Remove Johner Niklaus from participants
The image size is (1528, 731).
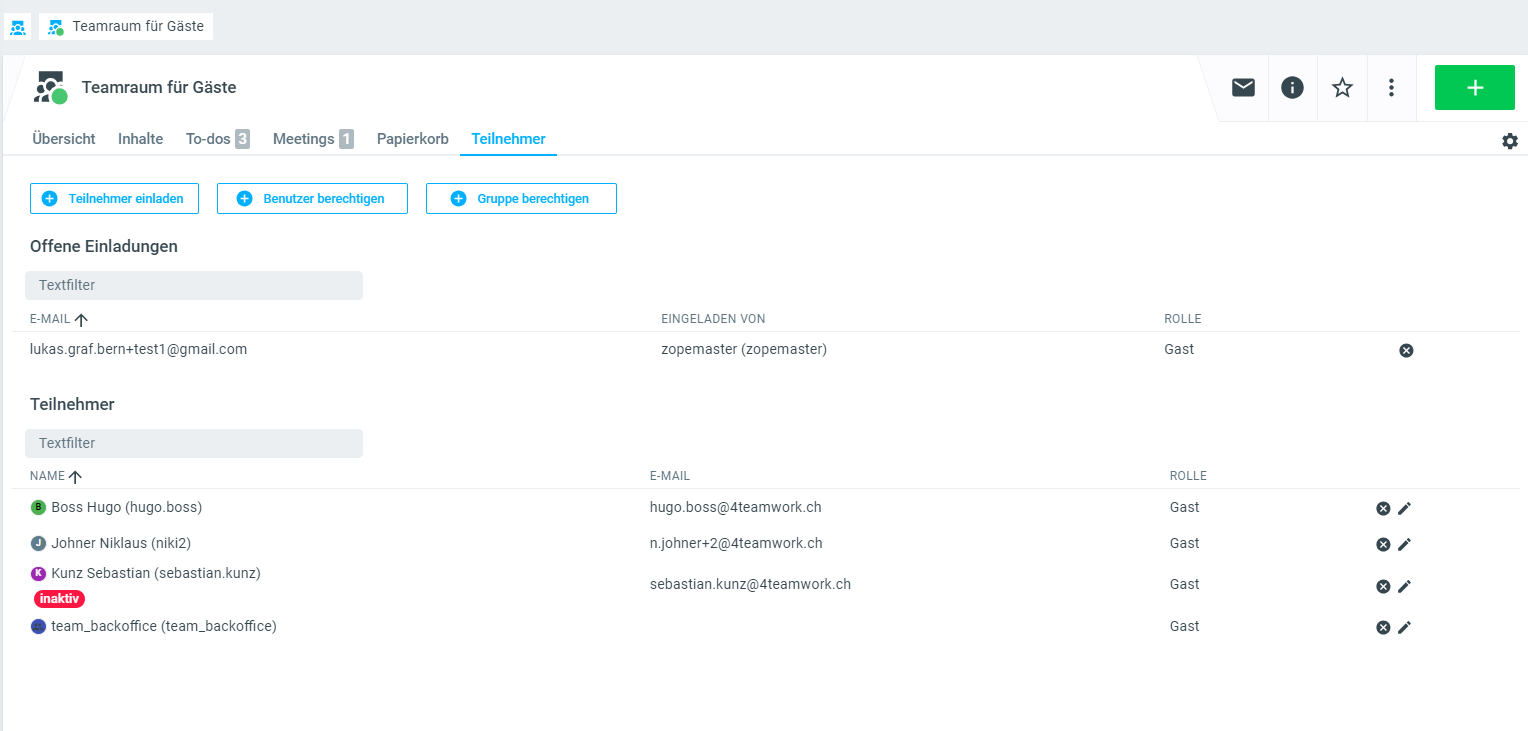1383,544
